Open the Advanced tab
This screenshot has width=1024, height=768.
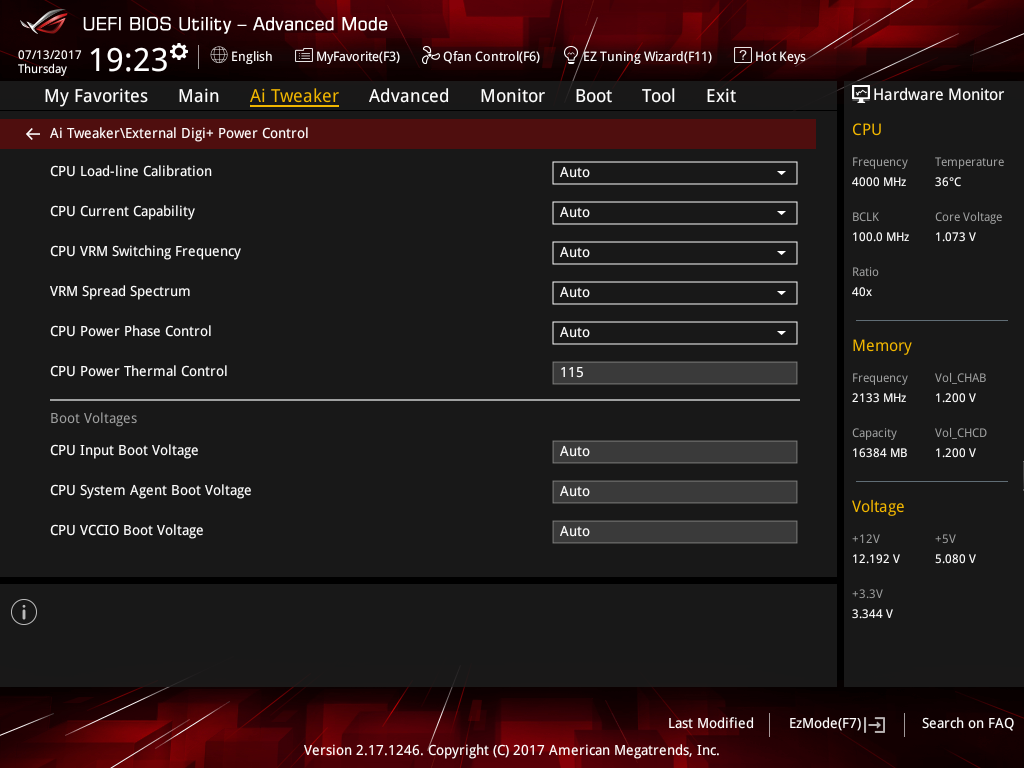pyautogui.click(x=409, y=96)
